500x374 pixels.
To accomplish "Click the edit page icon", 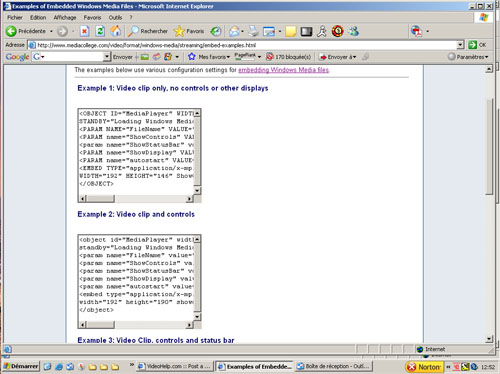I will 269,31.
